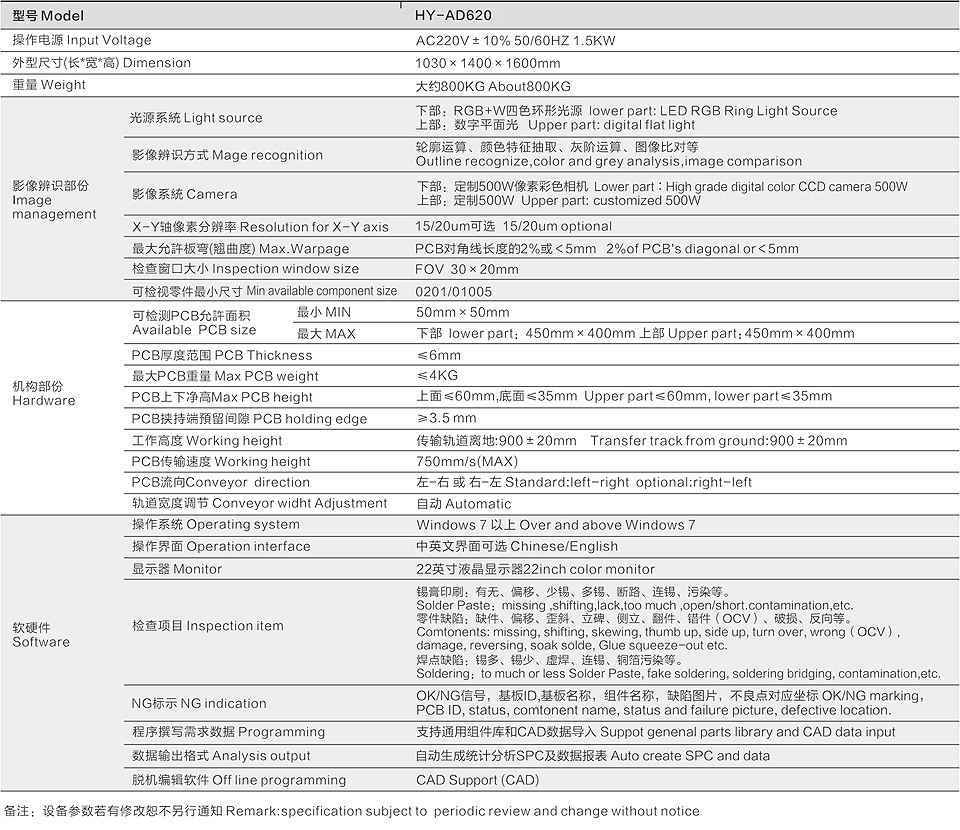The image size is (960, 830).
Task: Click the Monitor row label
Action: coord(177,570)
